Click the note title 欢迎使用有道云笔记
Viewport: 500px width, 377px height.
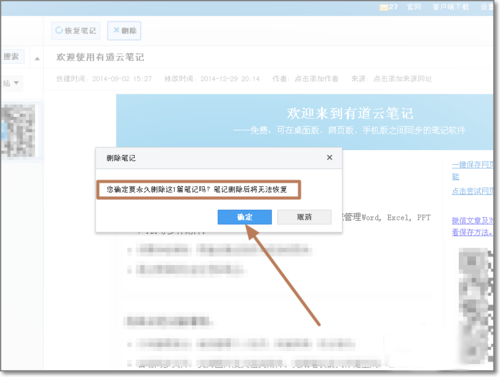click(x=100, y=57)
